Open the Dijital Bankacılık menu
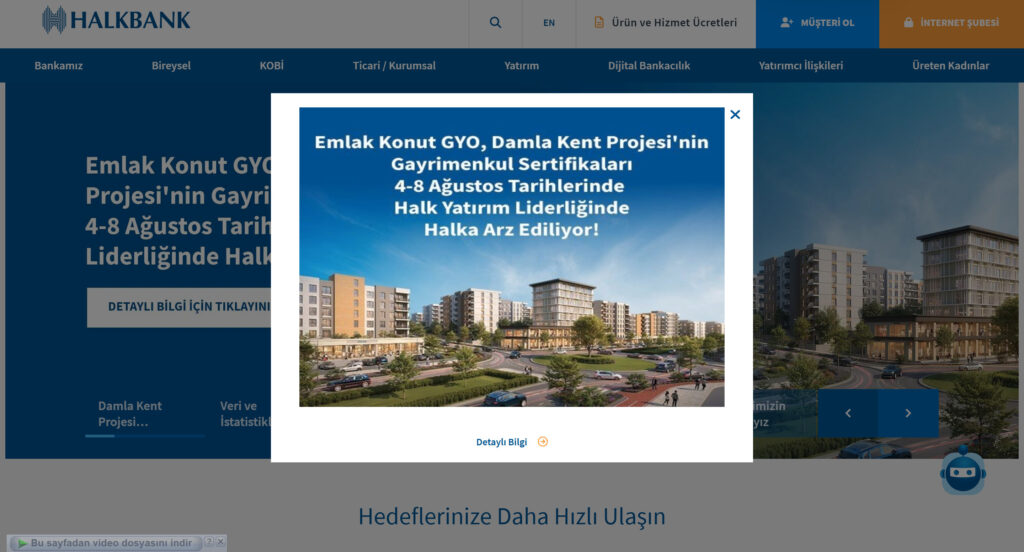Viewport: 1024px width, 552px height. pyautogui.click(x=648, y=65)
